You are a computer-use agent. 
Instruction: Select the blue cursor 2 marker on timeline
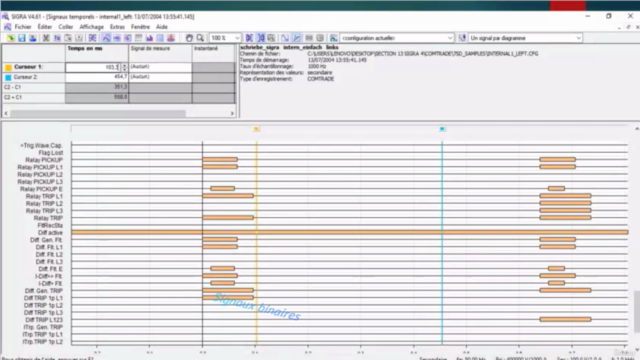pos(442,129)
